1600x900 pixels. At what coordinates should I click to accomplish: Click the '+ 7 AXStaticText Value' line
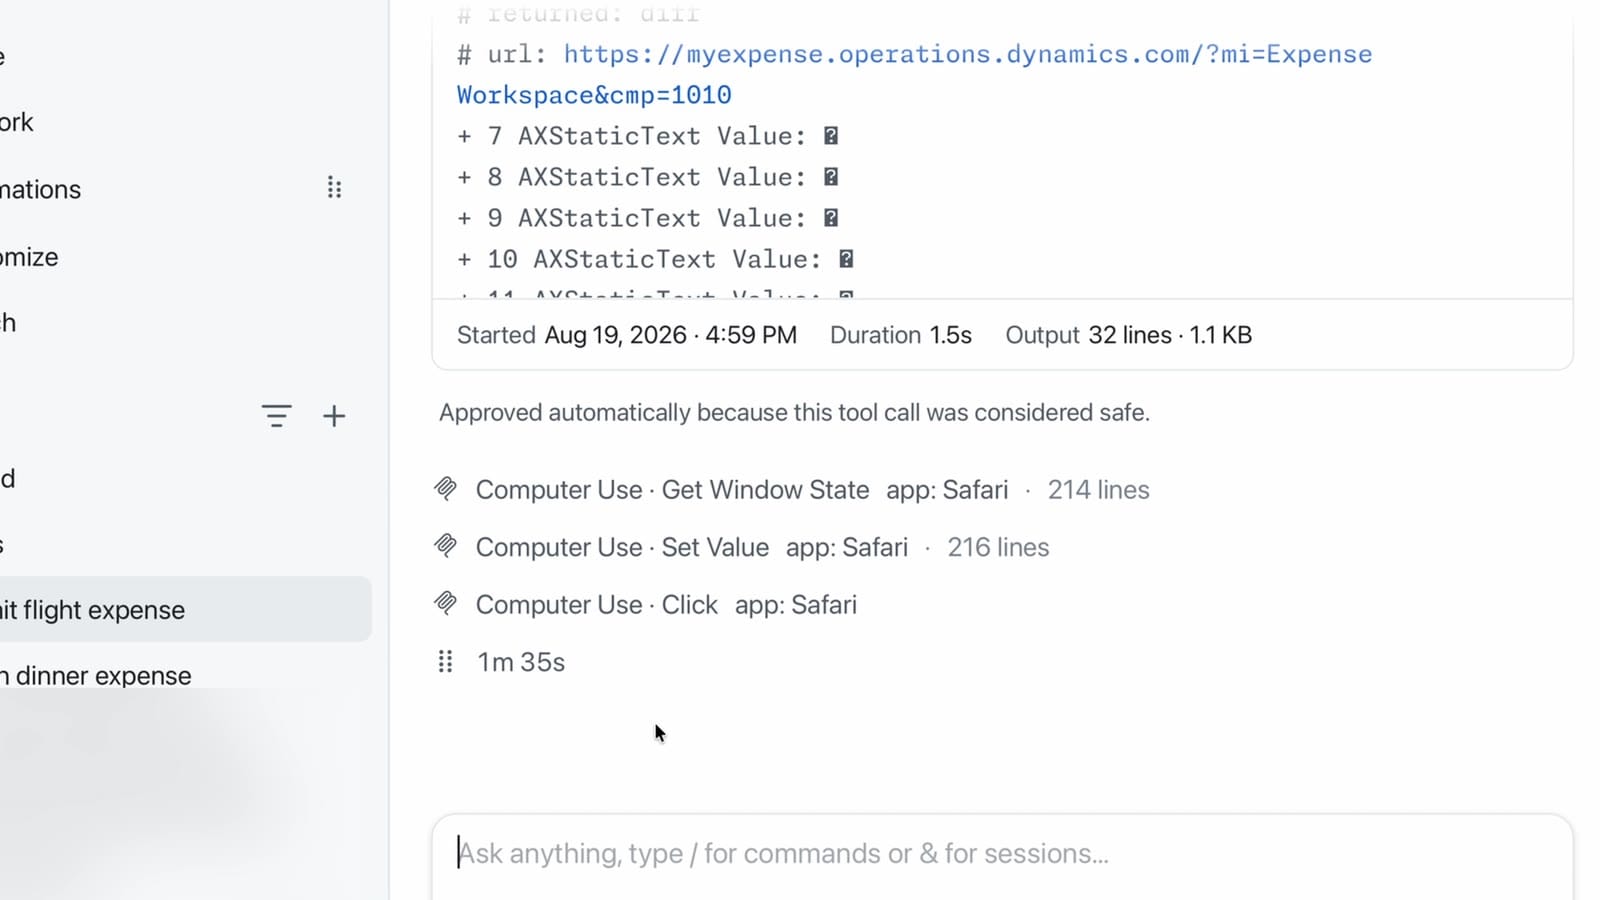pos(648,136)
